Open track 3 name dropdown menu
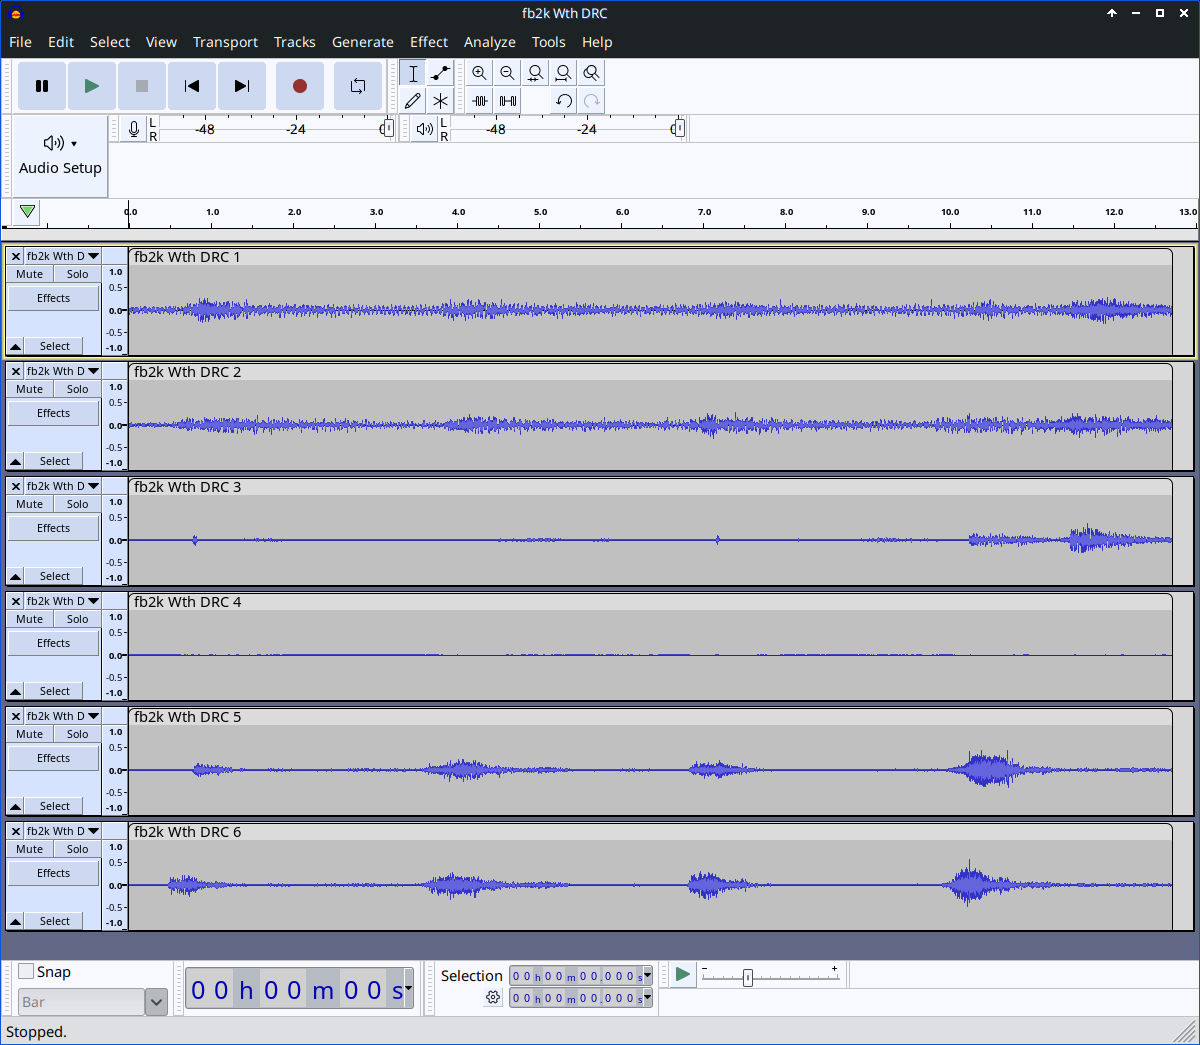Viewport: 1200px width, 1045px height. 62,486
